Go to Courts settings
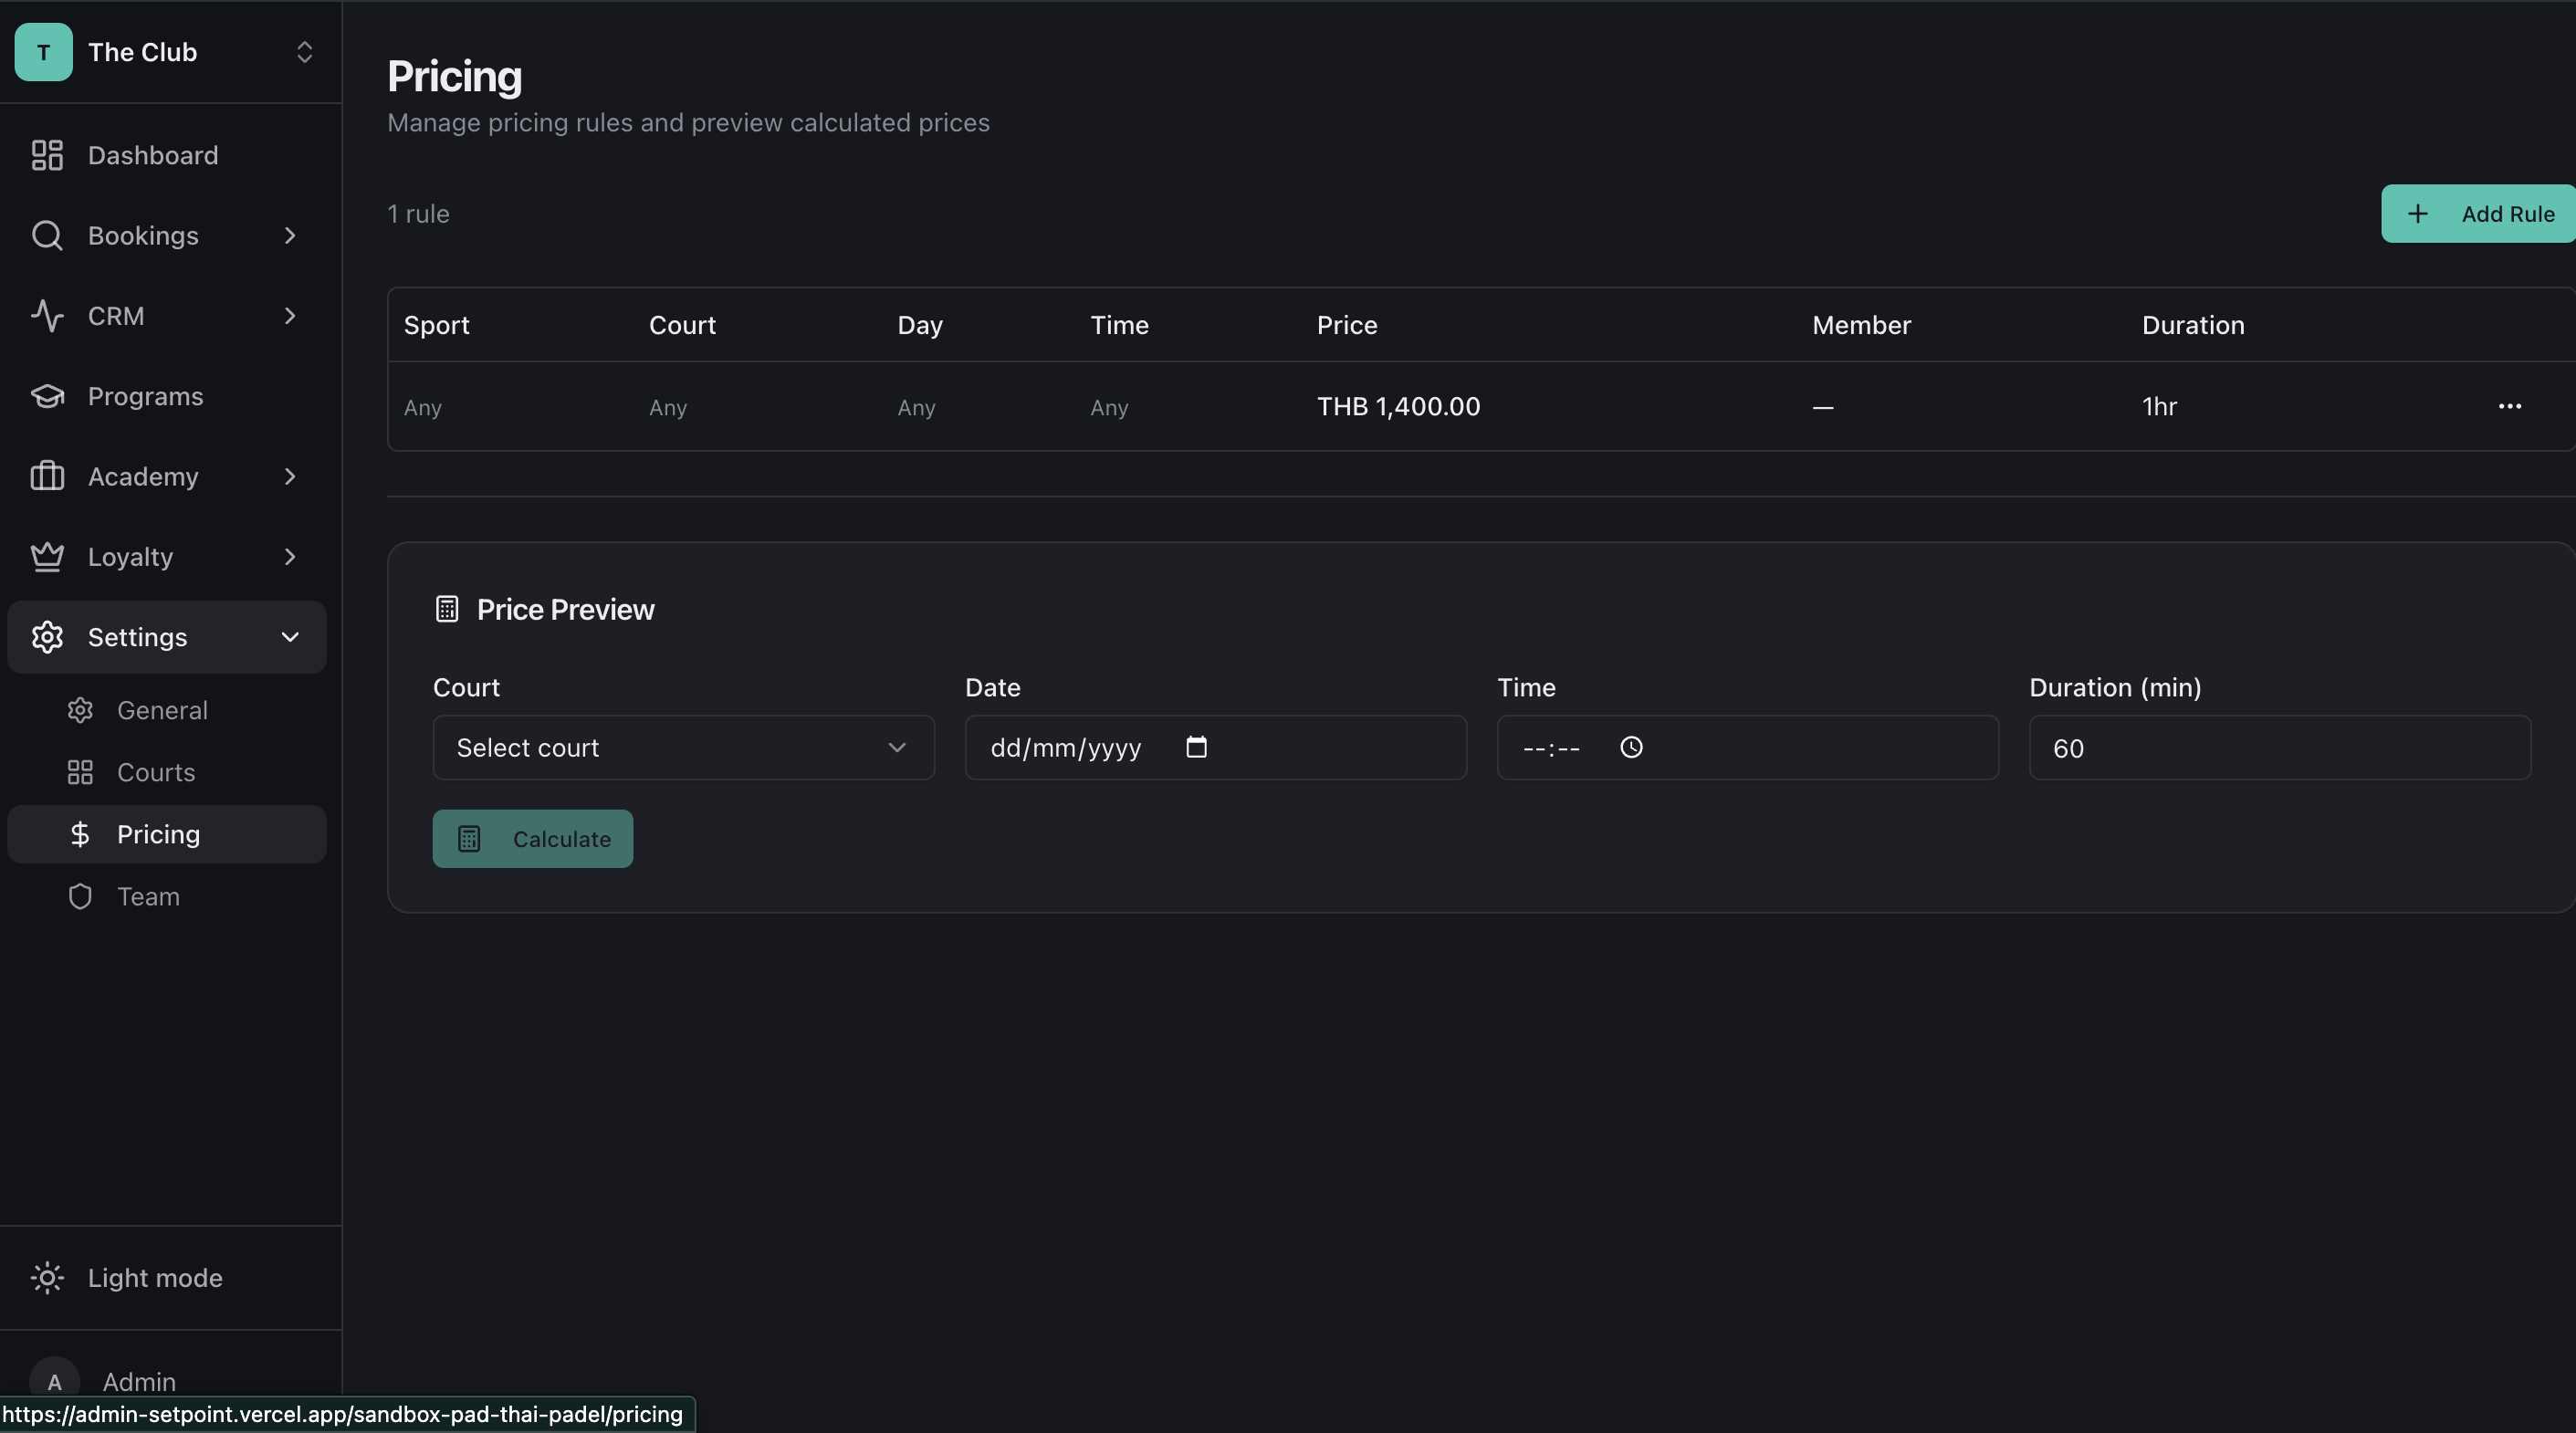 pyautogui.click(x=167, y=772)
